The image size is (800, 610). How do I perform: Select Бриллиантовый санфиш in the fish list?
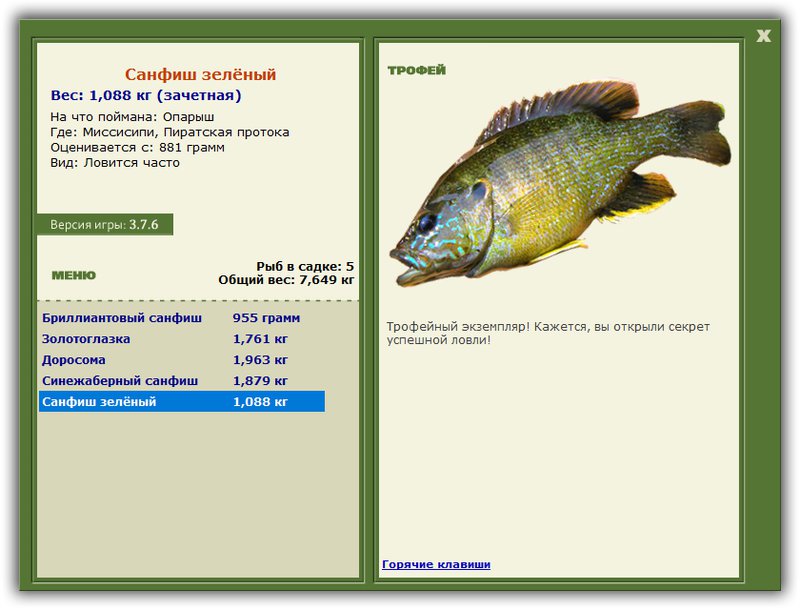(182, 318)
